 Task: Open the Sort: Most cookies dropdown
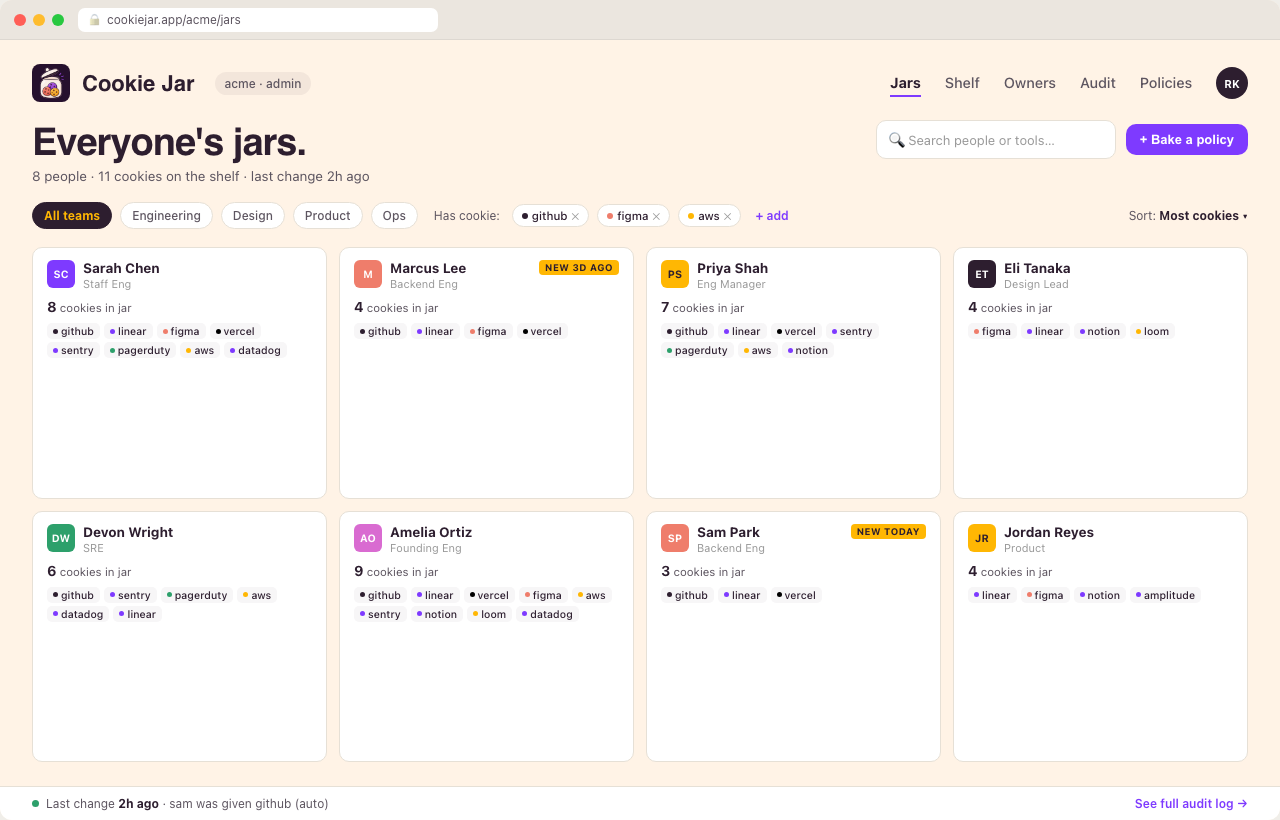1188,216
